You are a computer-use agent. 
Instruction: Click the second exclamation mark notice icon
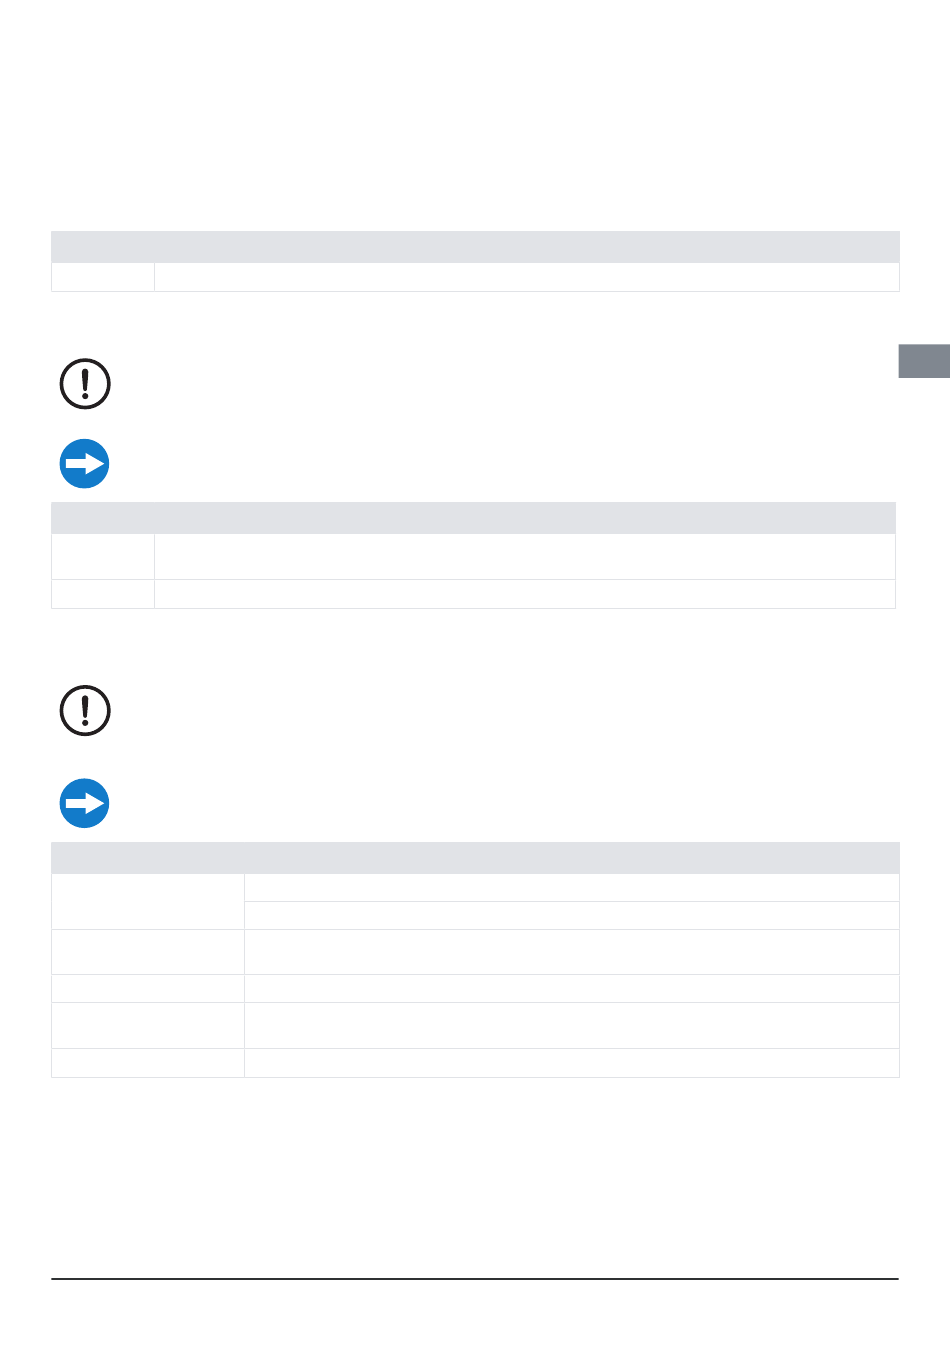pos(85,711)
